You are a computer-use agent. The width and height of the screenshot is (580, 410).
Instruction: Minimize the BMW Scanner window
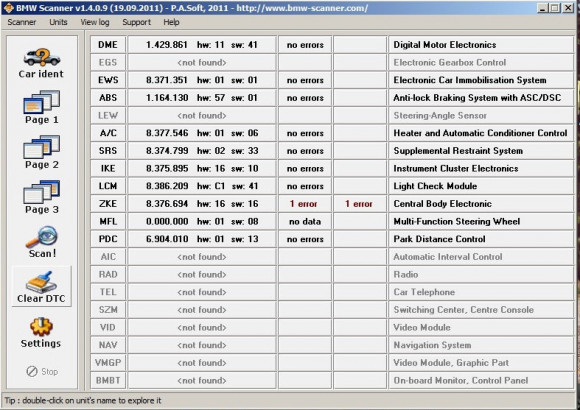[542, 8]
